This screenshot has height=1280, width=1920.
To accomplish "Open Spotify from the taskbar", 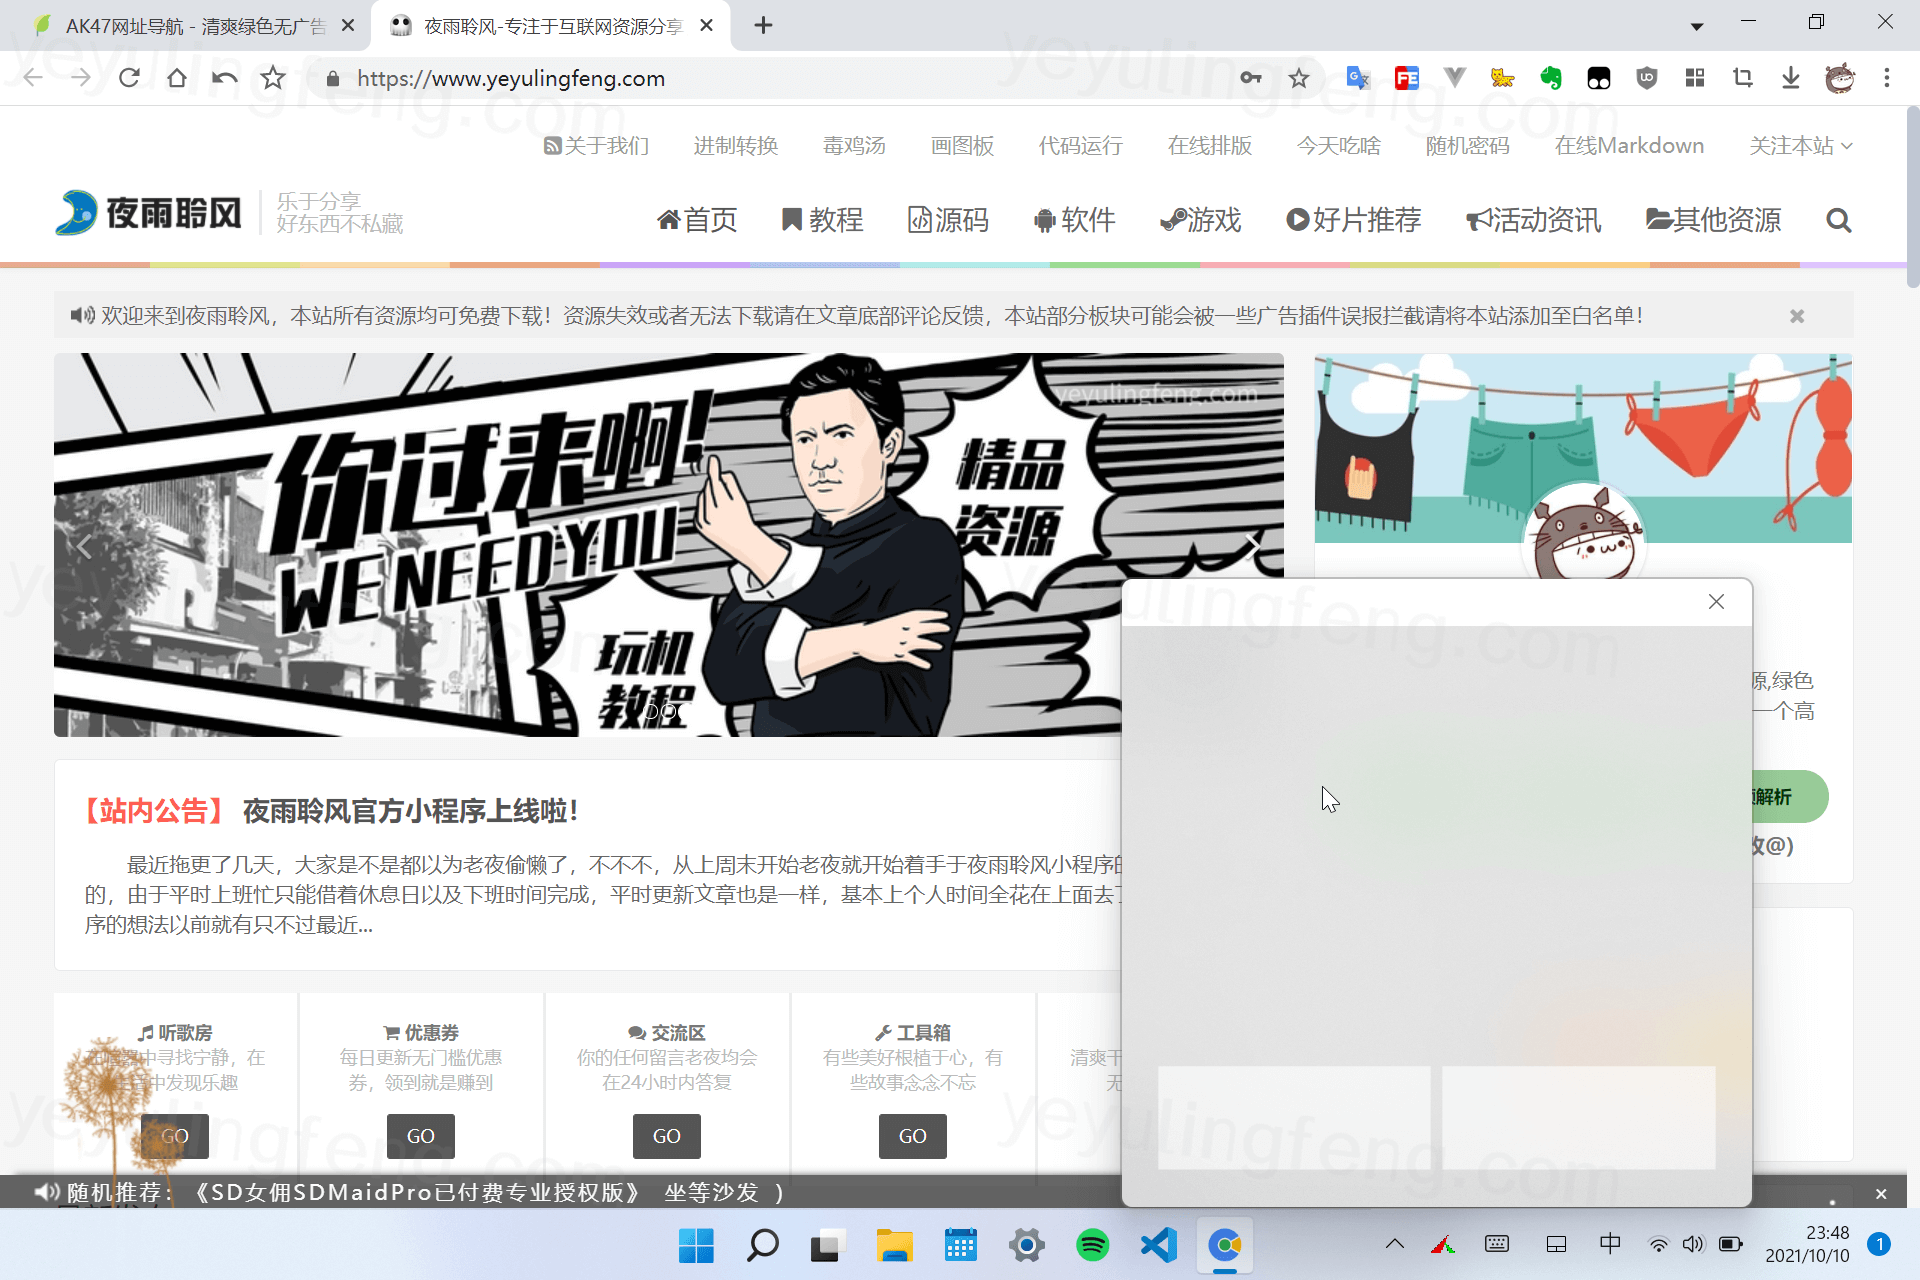I will pyautogui.click(x=1092, y=1245).
